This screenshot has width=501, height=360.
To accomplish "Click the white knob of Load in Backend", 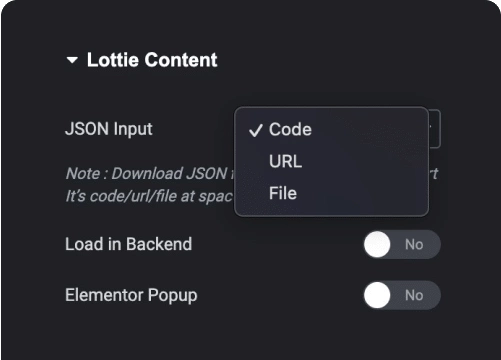I will (377, 244).
